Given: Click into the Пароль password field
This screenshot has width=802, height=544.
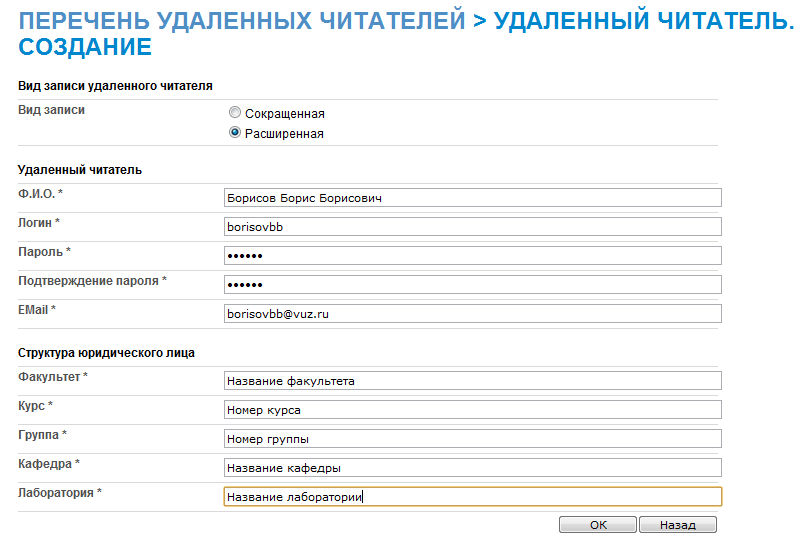Looking at the screenshot, I should (x=473, y=256).
